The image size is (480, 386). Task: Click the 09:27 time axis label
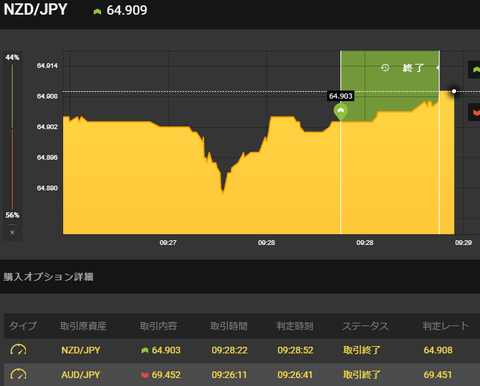pos(168,243)
